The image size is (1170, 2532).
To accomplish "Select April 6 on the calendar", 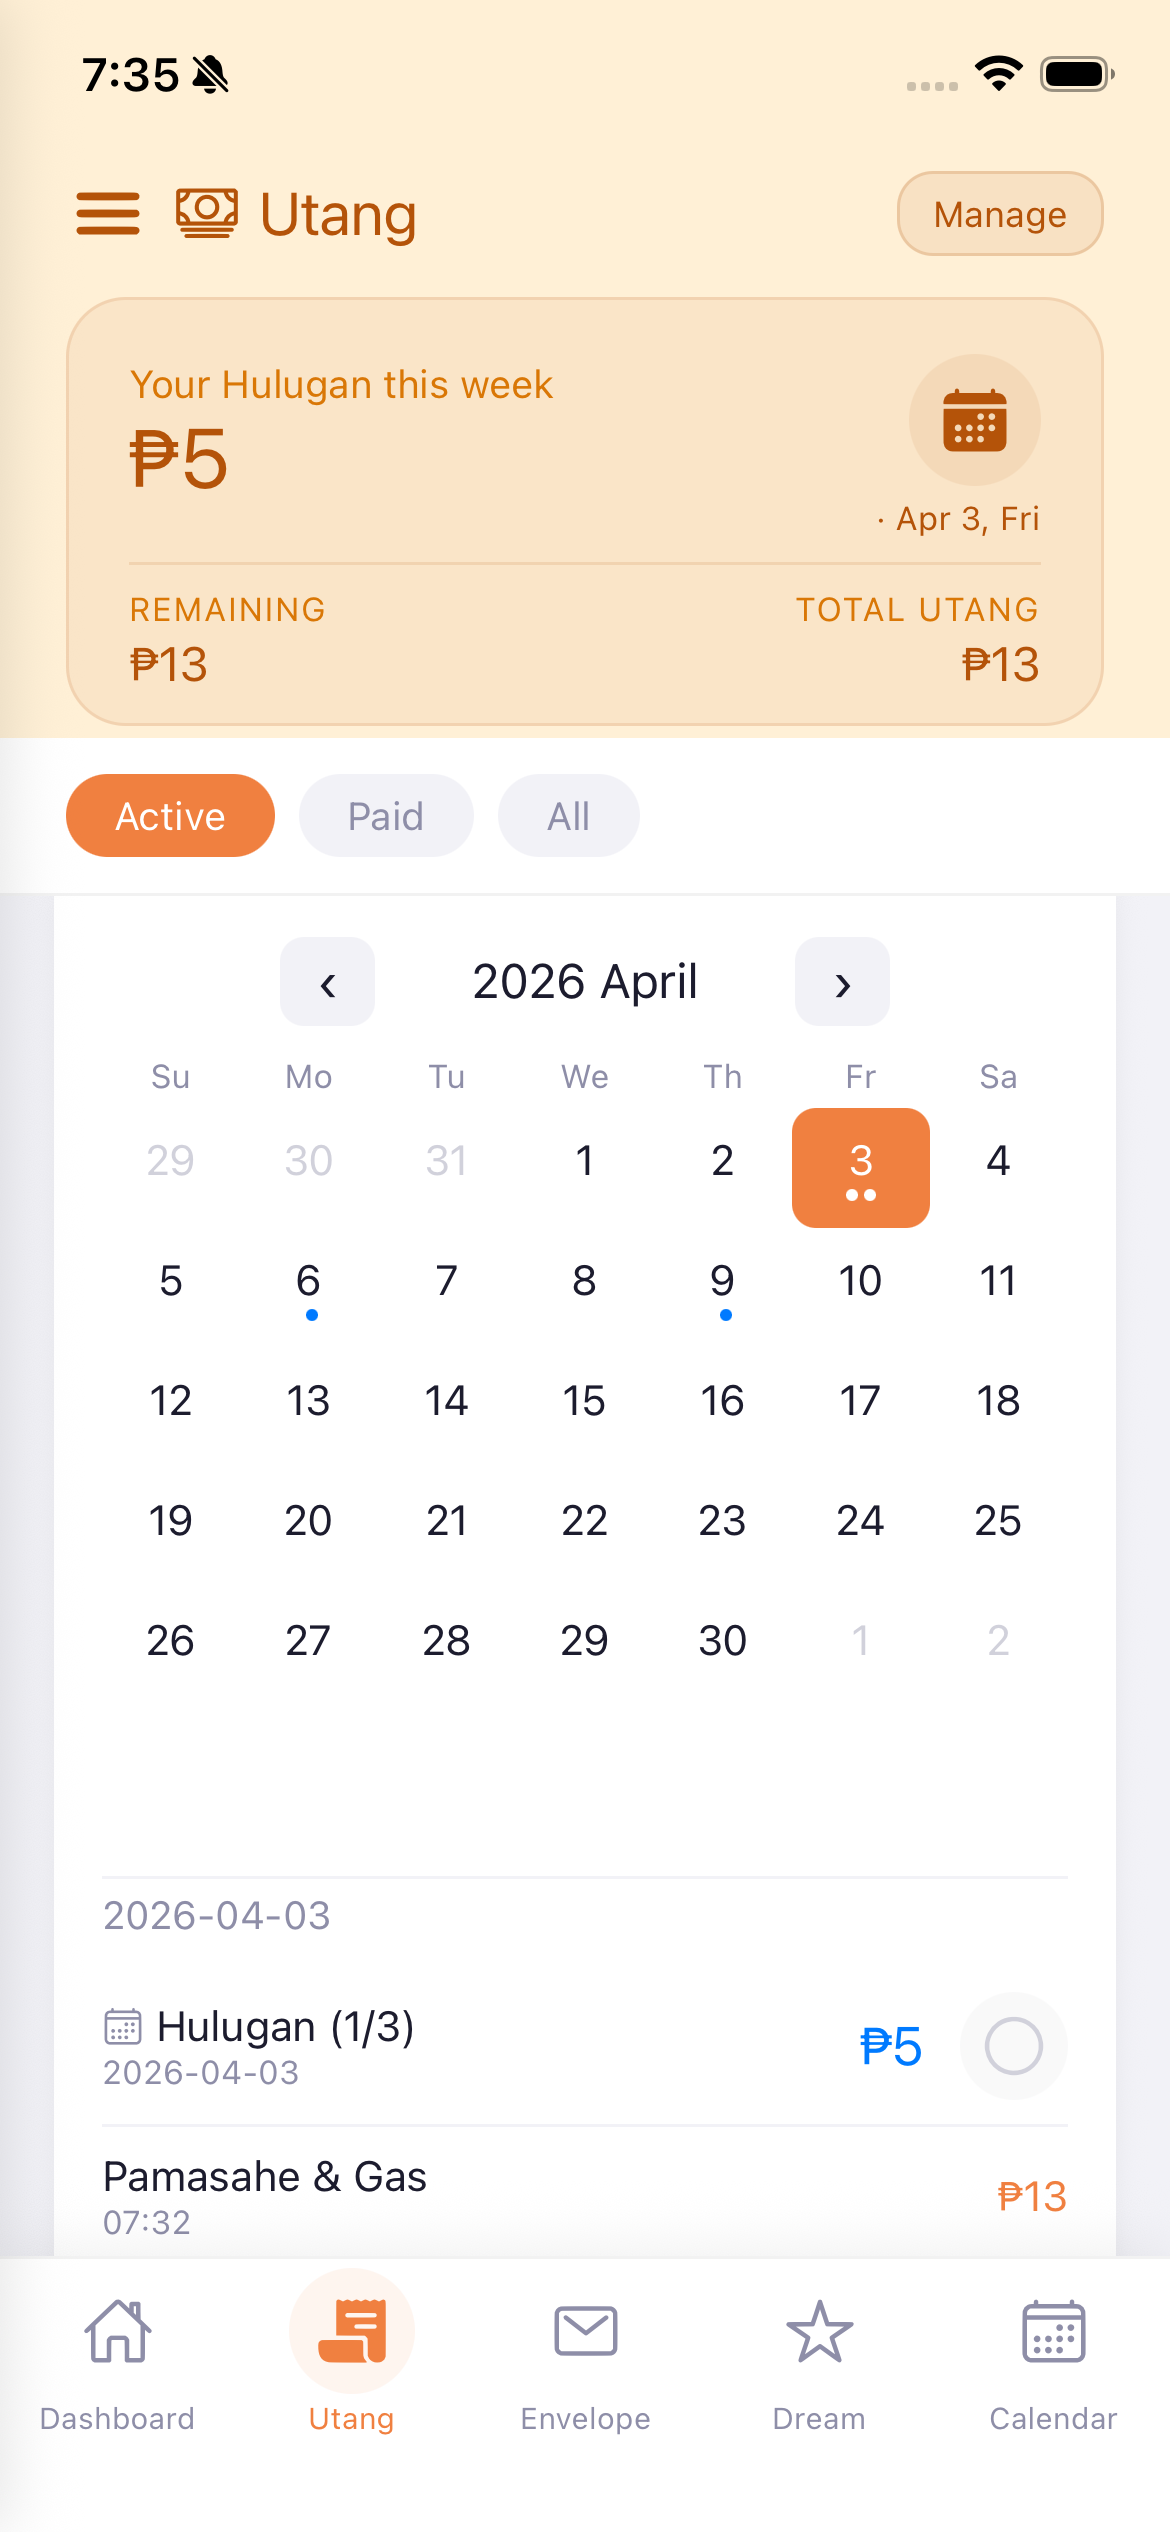I will point(308,1284).
